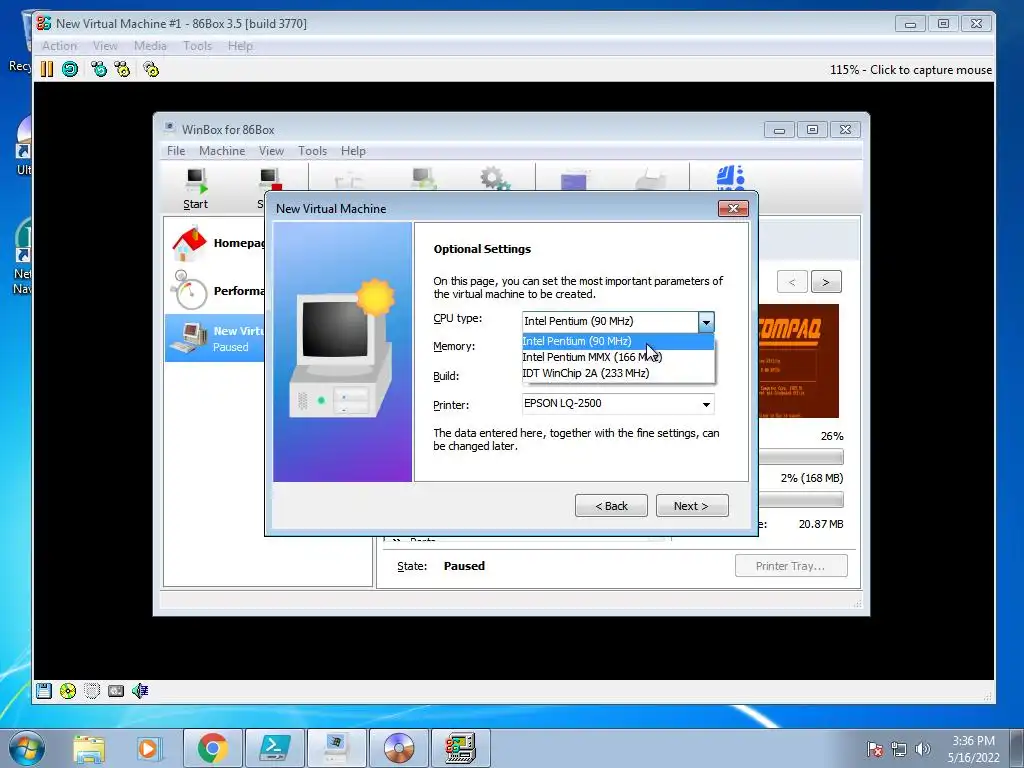Open PowerShell from the taskbar
The image size is (1024, 768).
point(274,748)
